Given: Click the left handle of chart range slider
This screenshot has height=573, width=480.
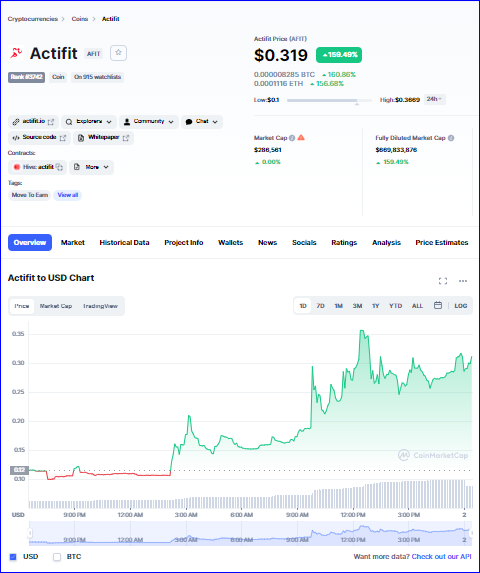Looking at the screenshot, I should [x=30, y=533].
